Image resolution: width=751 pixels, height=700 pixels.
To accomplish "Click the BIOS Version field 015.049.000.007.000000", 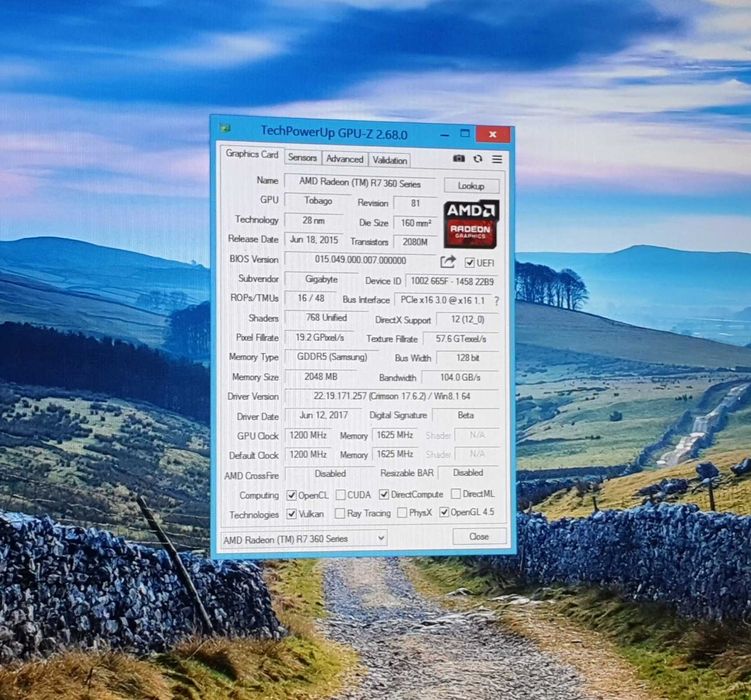I will pyautogui.click(x=360, y=260).
